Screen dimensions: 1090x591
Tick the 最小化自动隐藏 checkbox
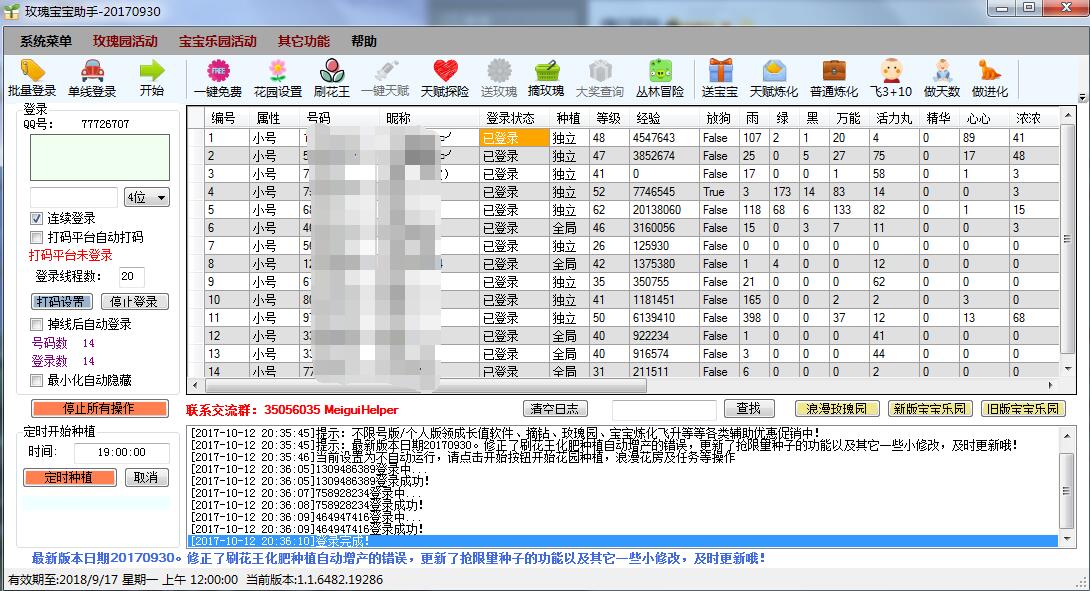[37, 380]
